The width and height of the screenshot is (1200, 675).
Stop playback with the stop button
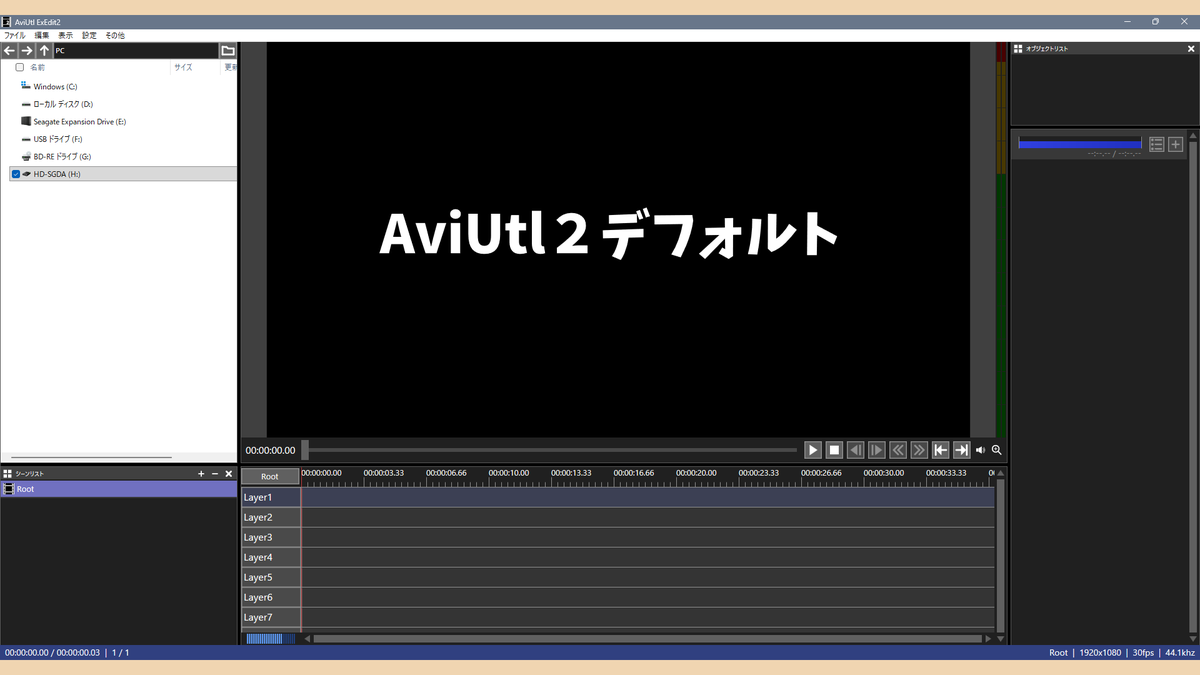[x=834, y=450]
